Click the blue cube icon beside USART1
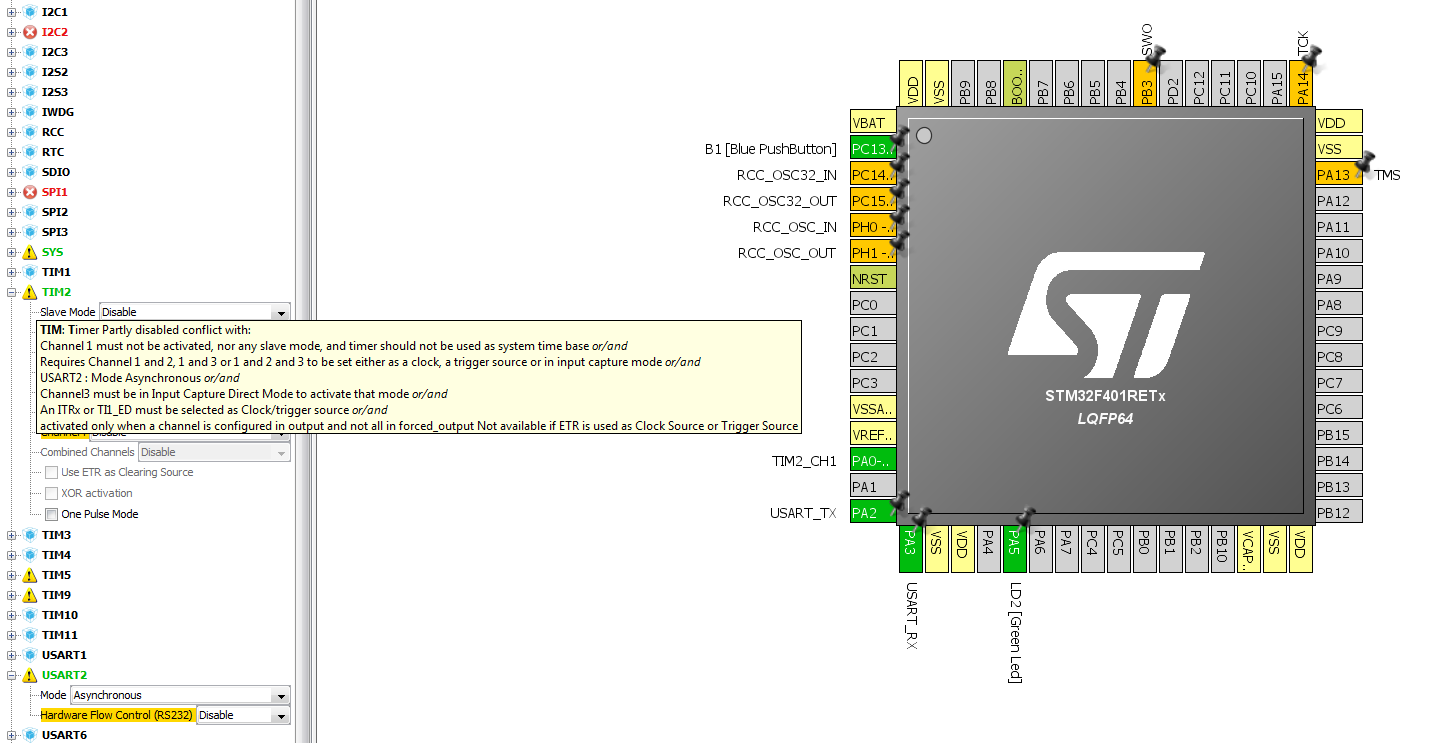This screenshot has height=743, width=1432. 30,655
